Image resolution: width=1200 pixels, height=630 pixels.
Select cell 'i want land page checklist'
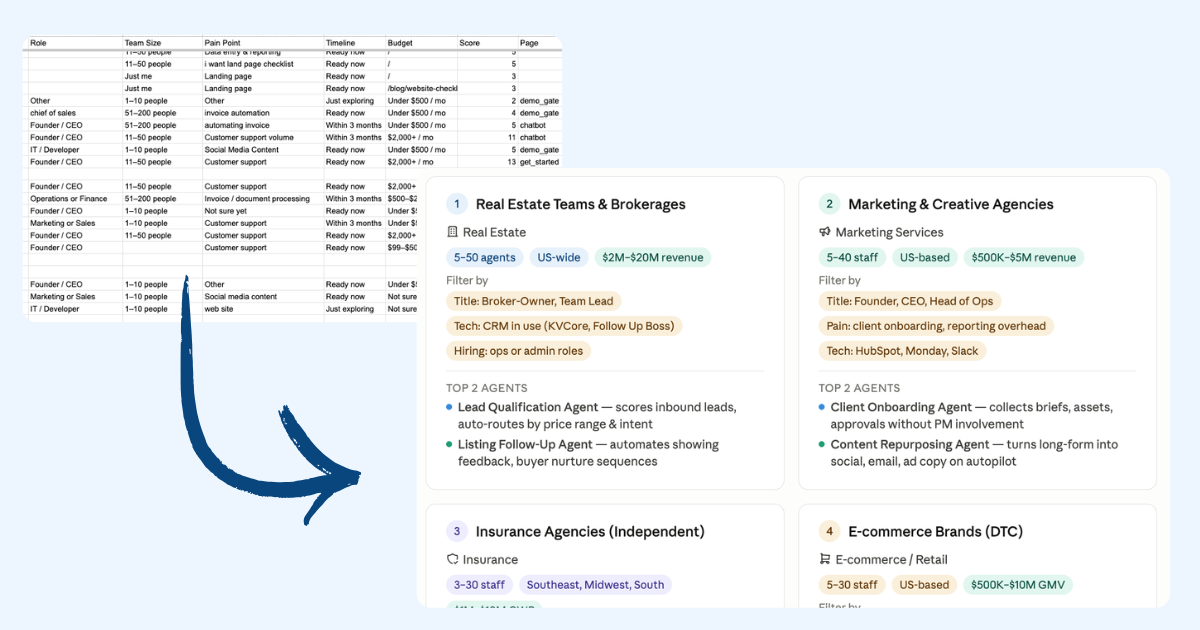(x=263, y=64)
